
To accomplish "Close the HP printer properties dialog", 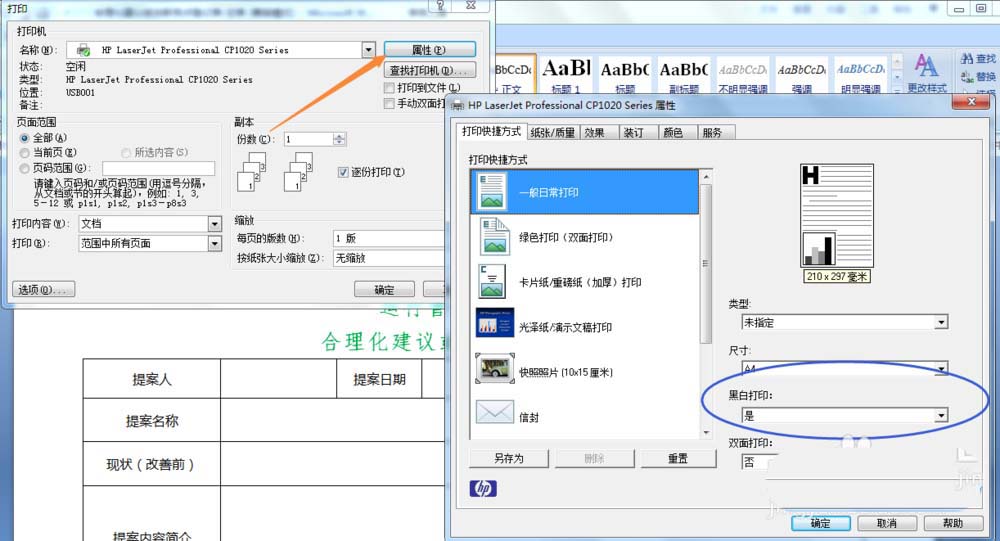I will tap(971, 102).
